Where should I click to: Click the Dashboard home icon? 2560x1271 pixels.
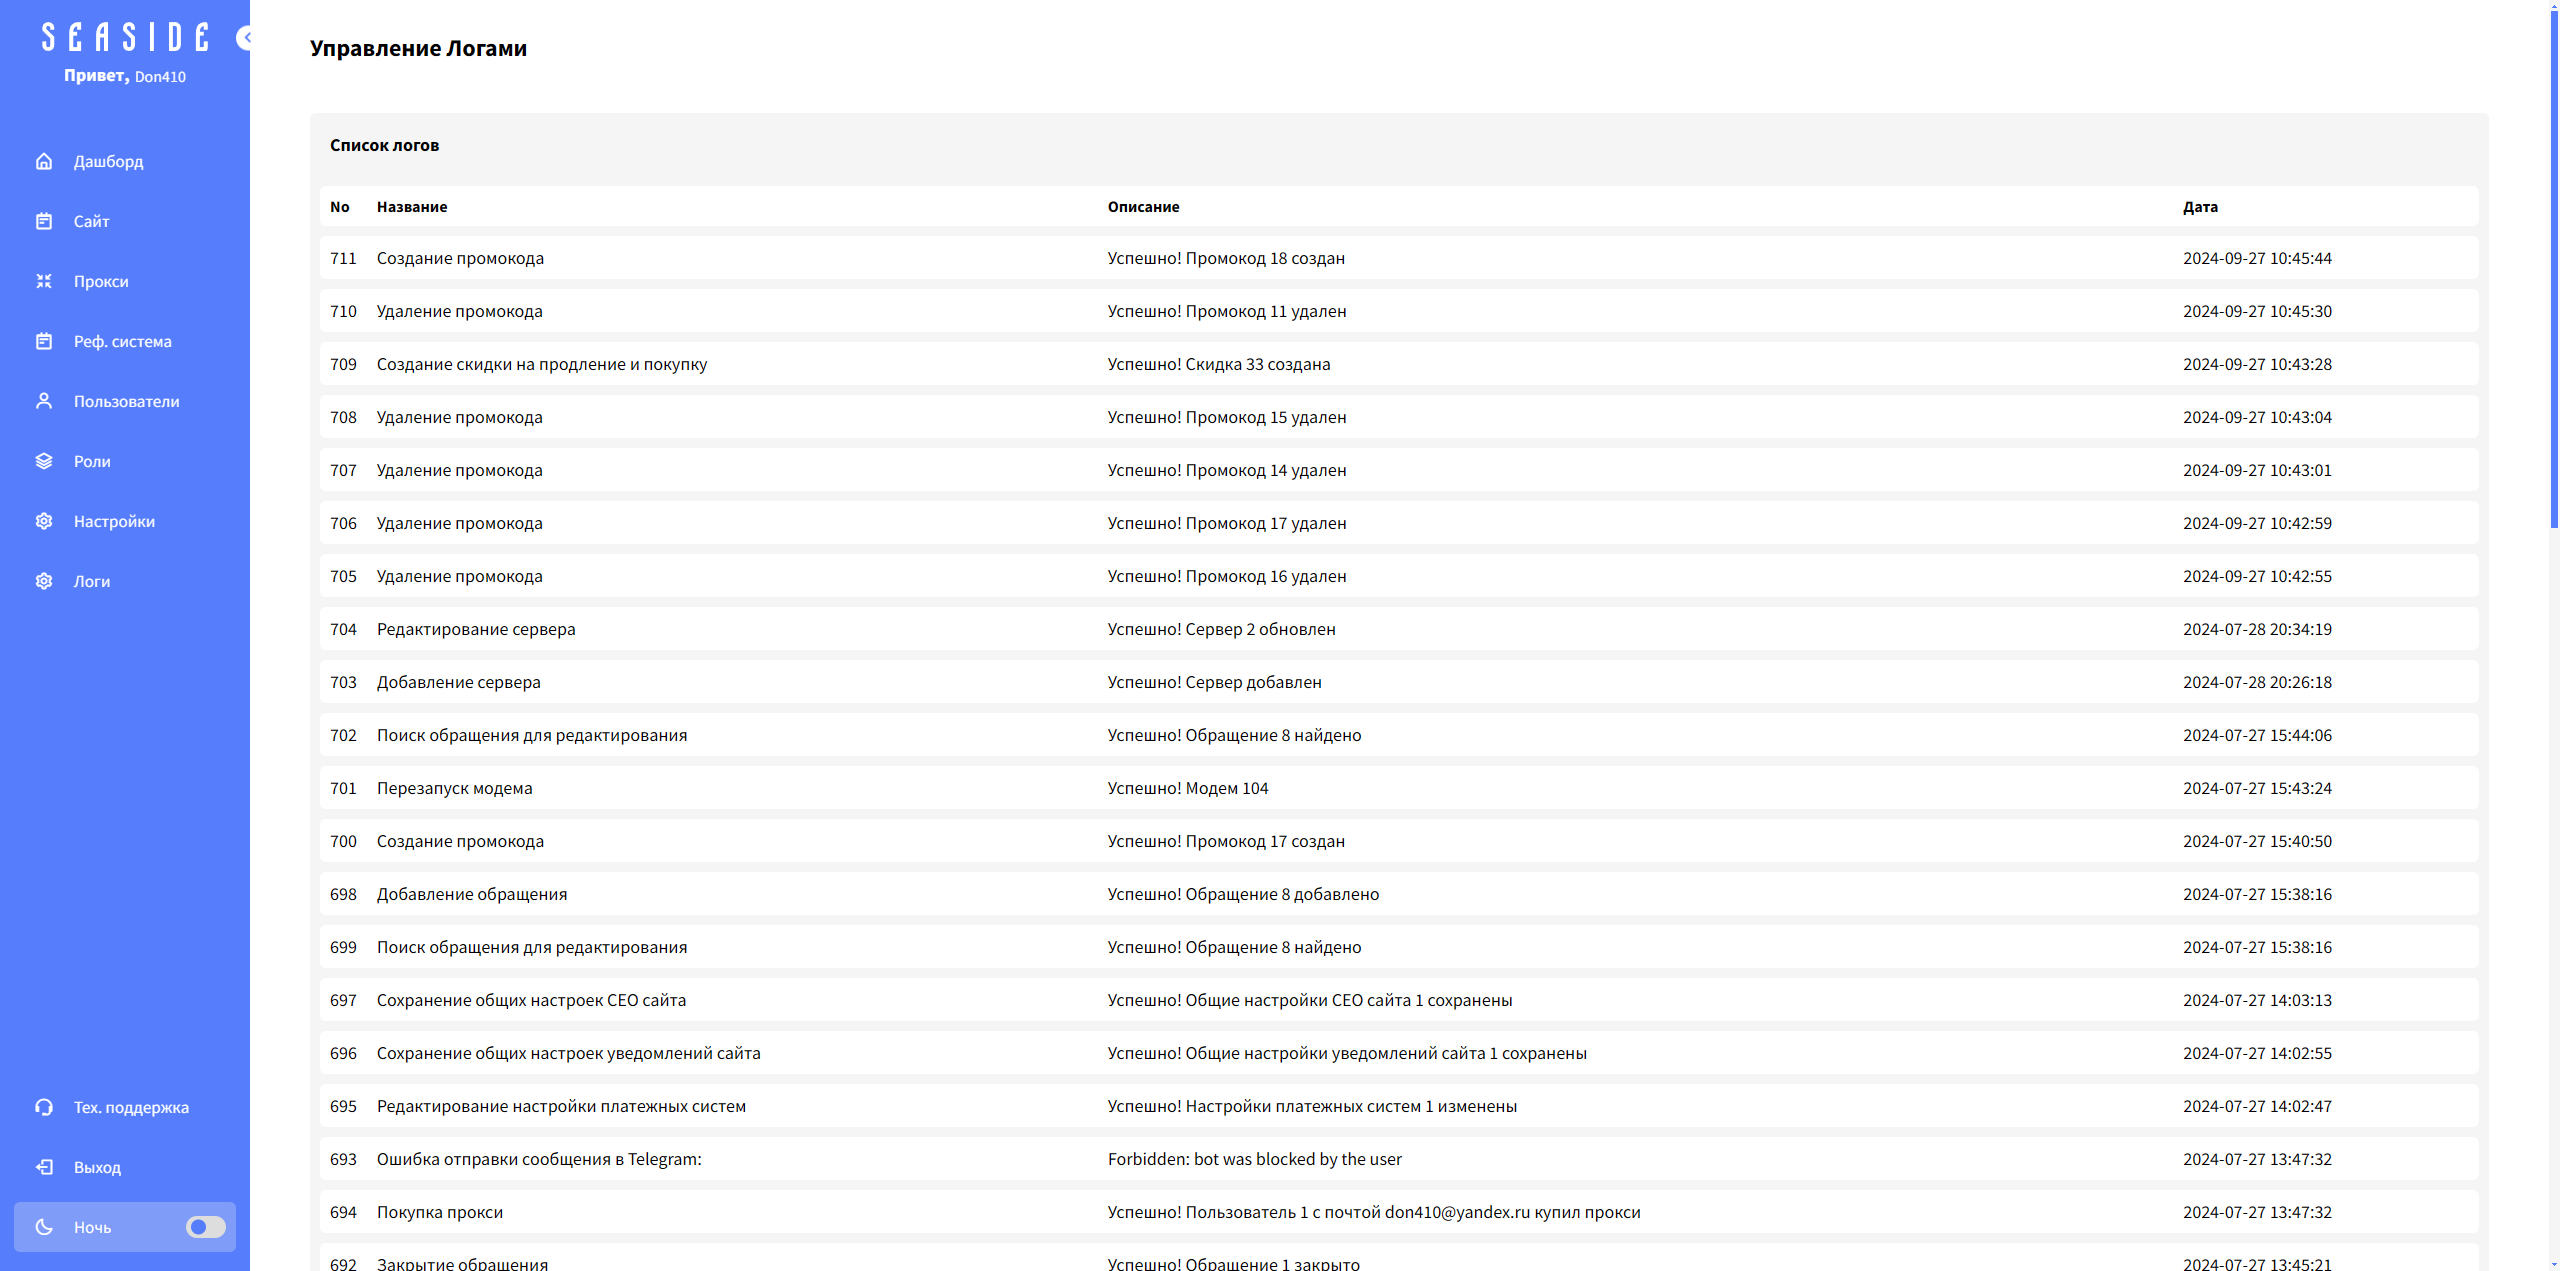coord(44,161)
